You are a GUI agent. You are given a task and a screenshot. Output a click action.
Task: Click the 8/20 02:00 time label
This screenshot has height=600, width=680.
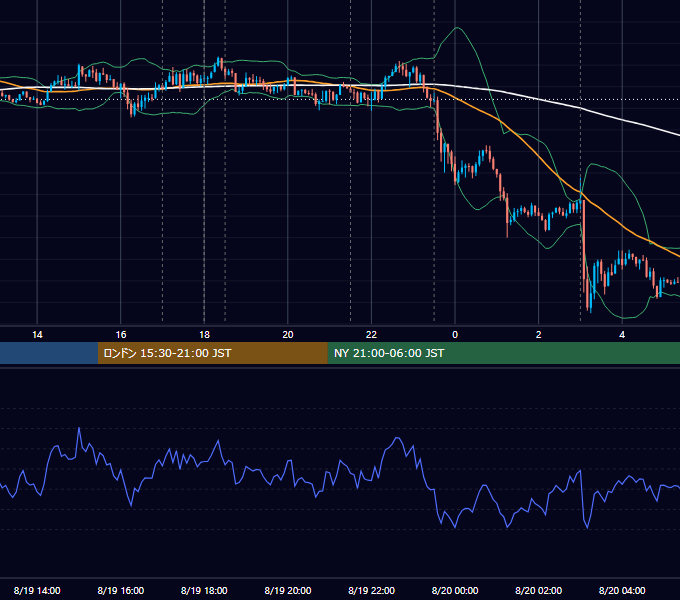click(x=539, y=590)
